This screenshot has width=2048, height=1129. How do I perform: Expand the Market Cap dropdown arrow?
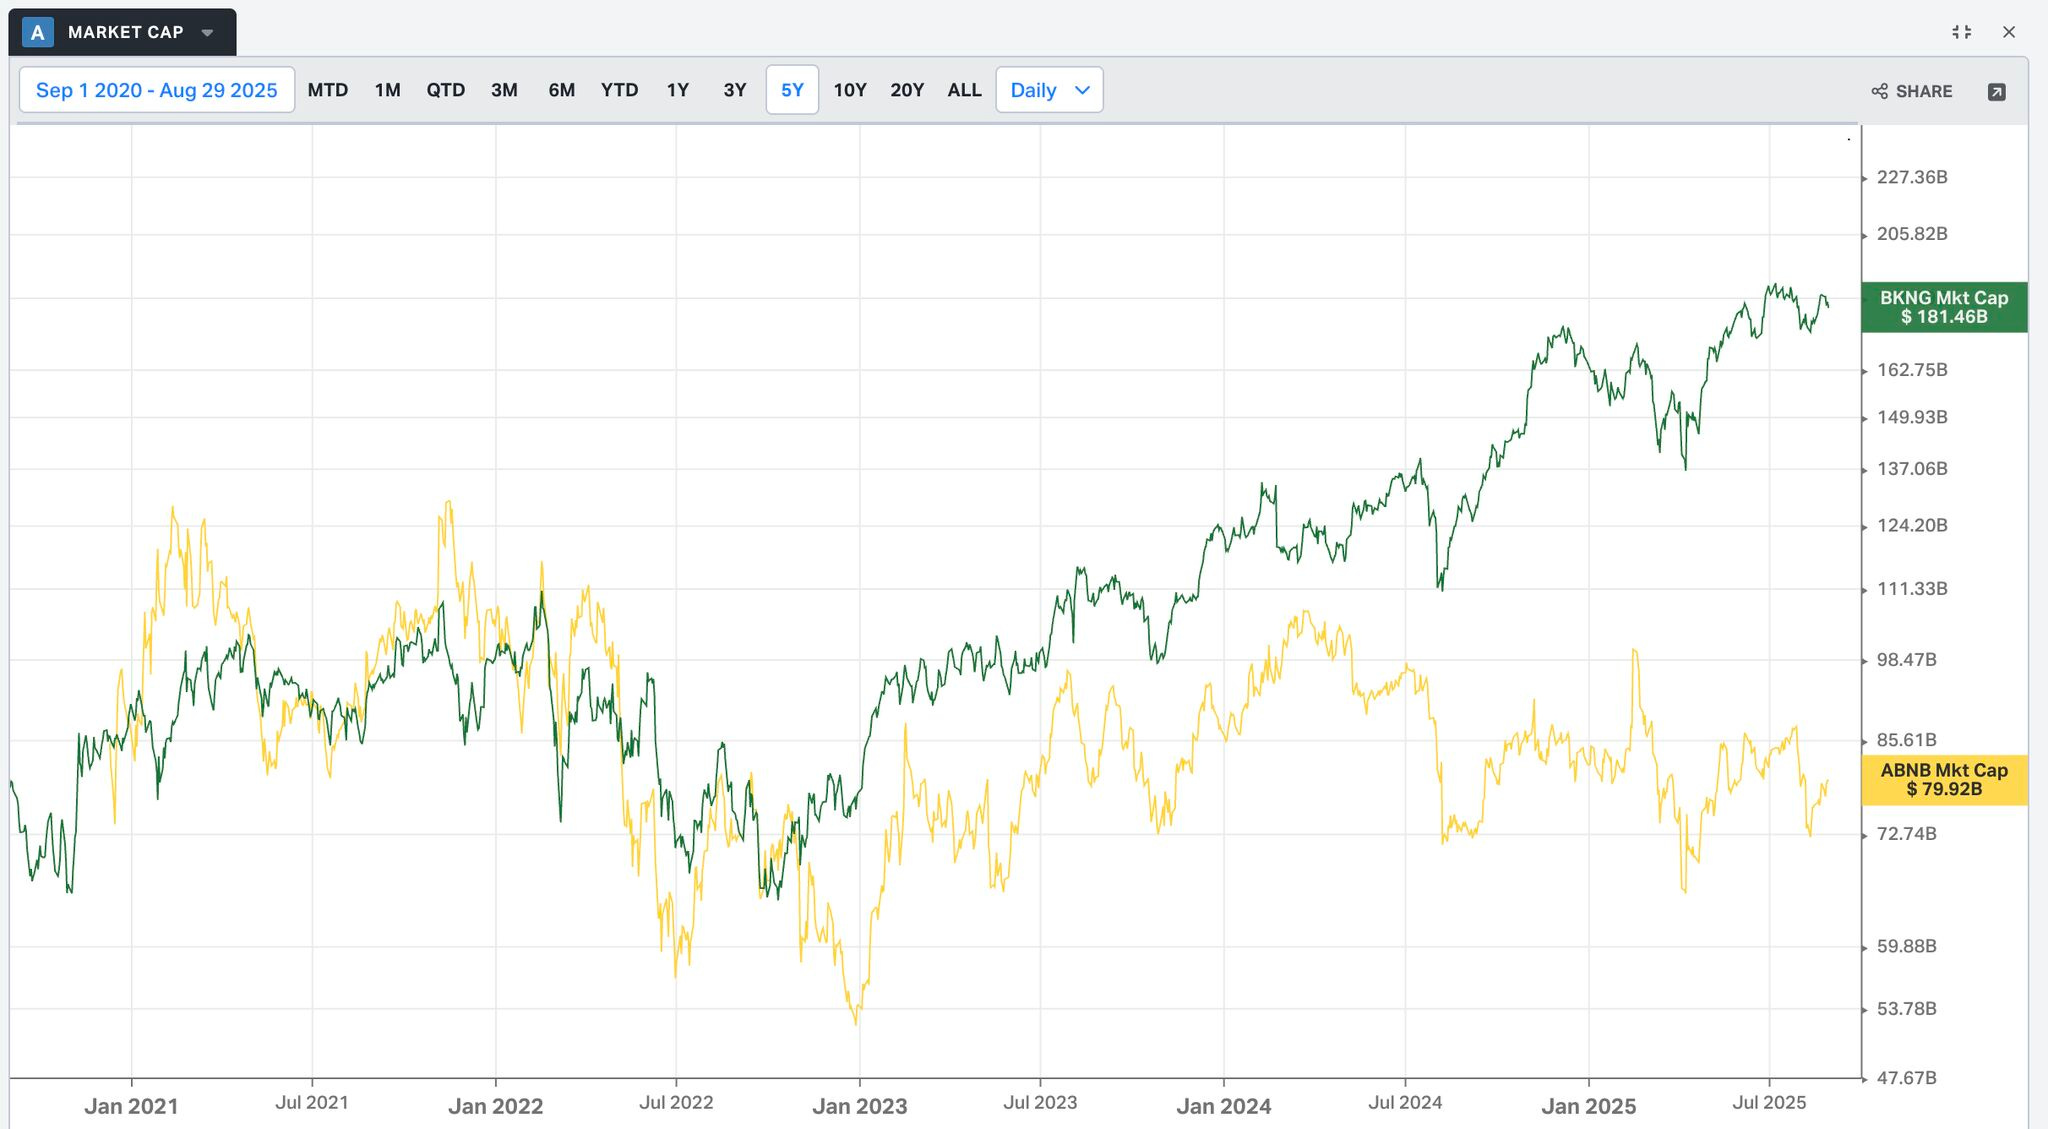click(207, 33)
